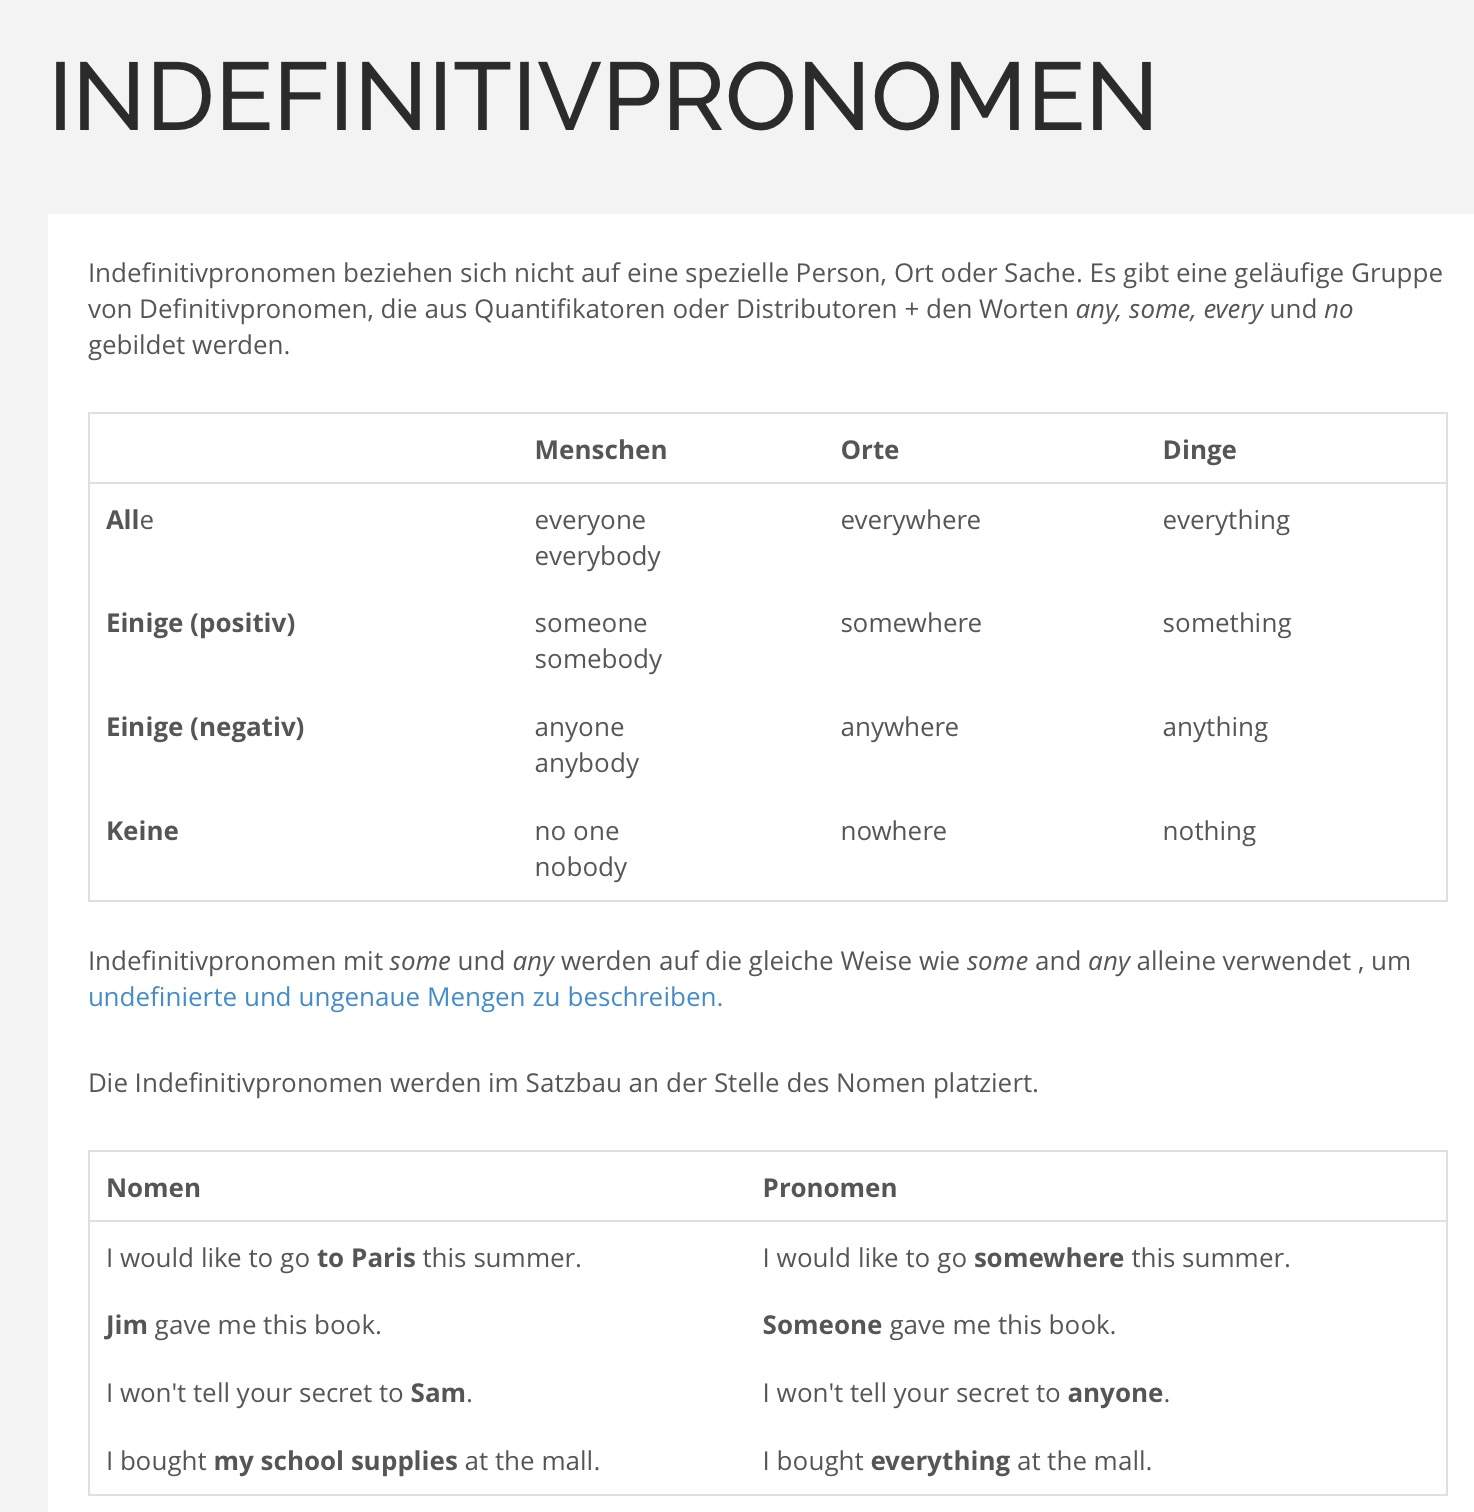Screen dimensions: 1474x1512
Task: Select the Einige (positiv) row label
Action: (x=200, y=623)
